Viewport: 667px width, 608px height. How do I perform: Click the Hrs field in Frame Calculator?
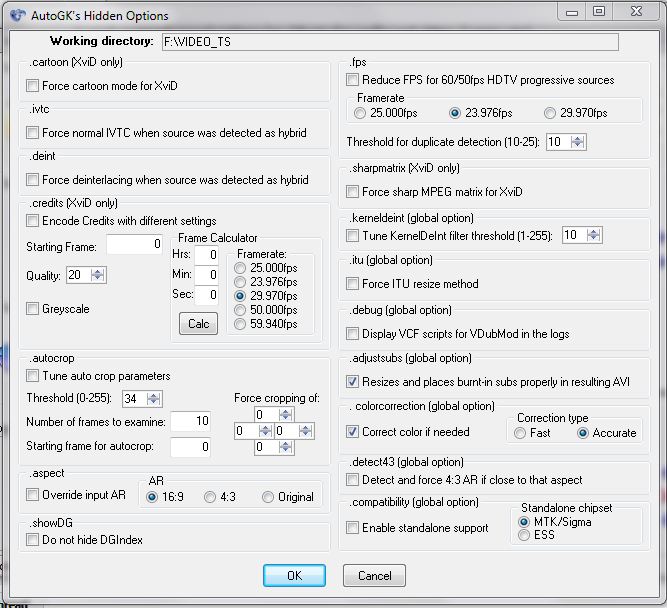207,255
